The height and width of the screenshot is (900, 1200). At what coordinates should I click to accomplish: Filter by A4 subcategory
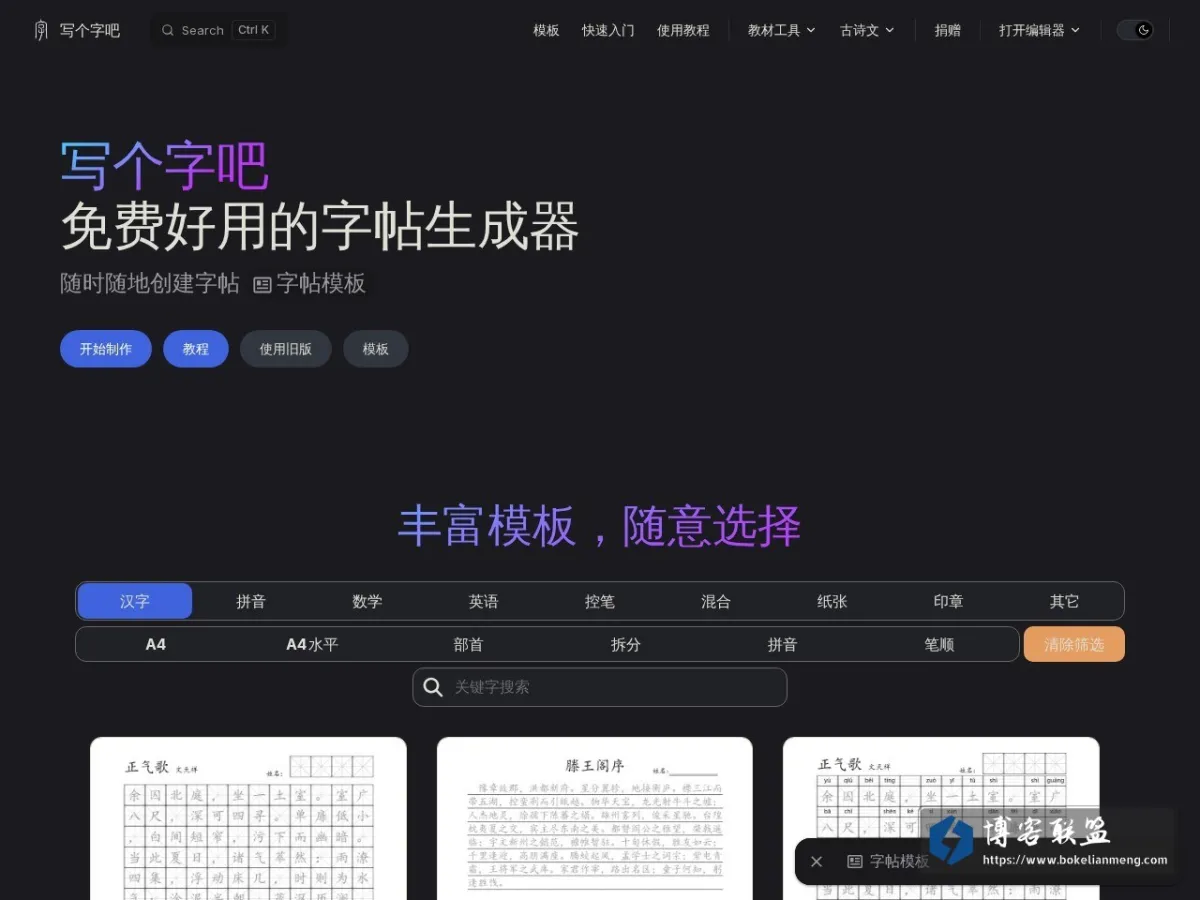tap(155, 644)
